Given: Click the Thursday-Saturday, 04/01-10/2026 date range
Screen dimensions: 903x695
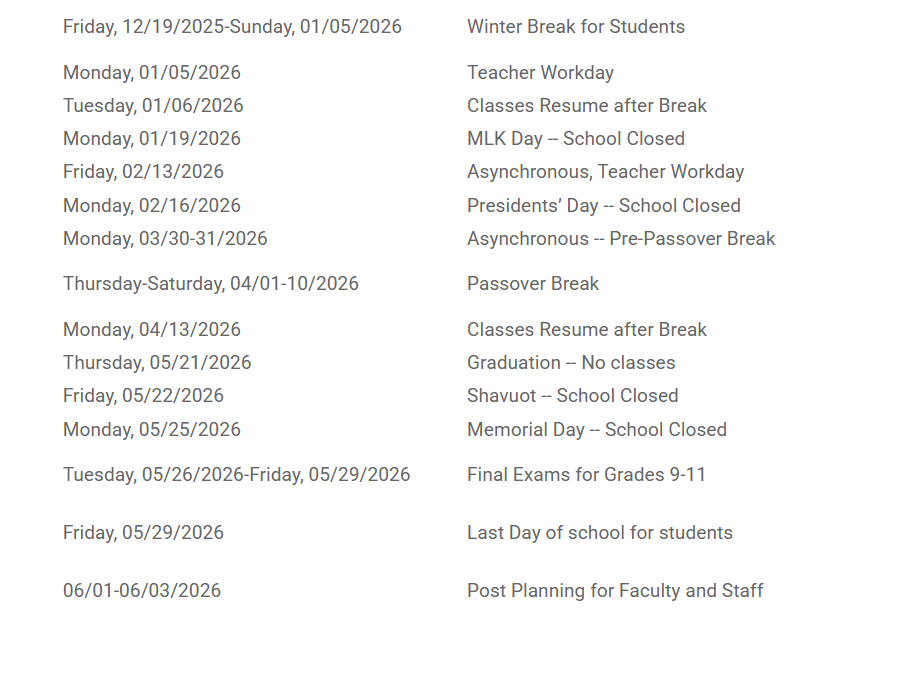Looking at the screenshot, I should [210, 284].
